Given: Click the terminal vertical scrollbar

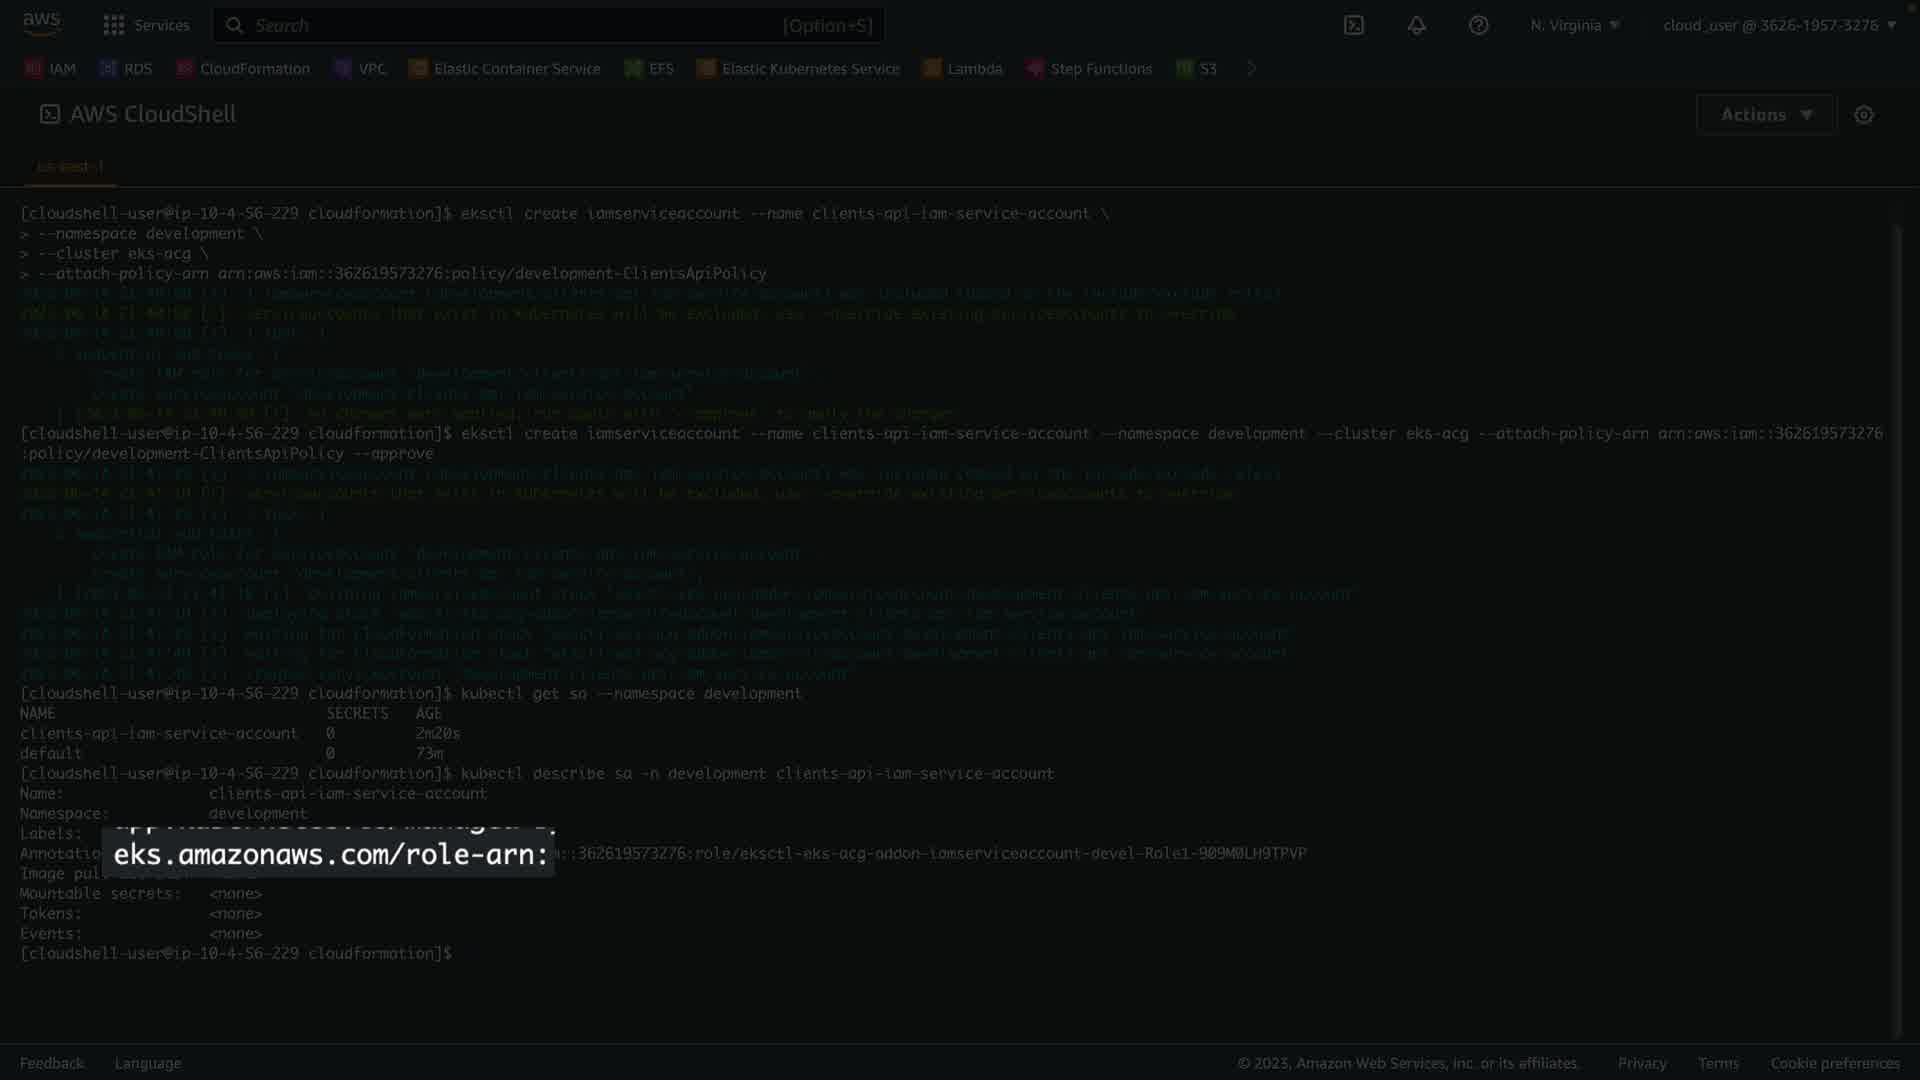Looking at the screenshot, I should [x=1897, y=630].
